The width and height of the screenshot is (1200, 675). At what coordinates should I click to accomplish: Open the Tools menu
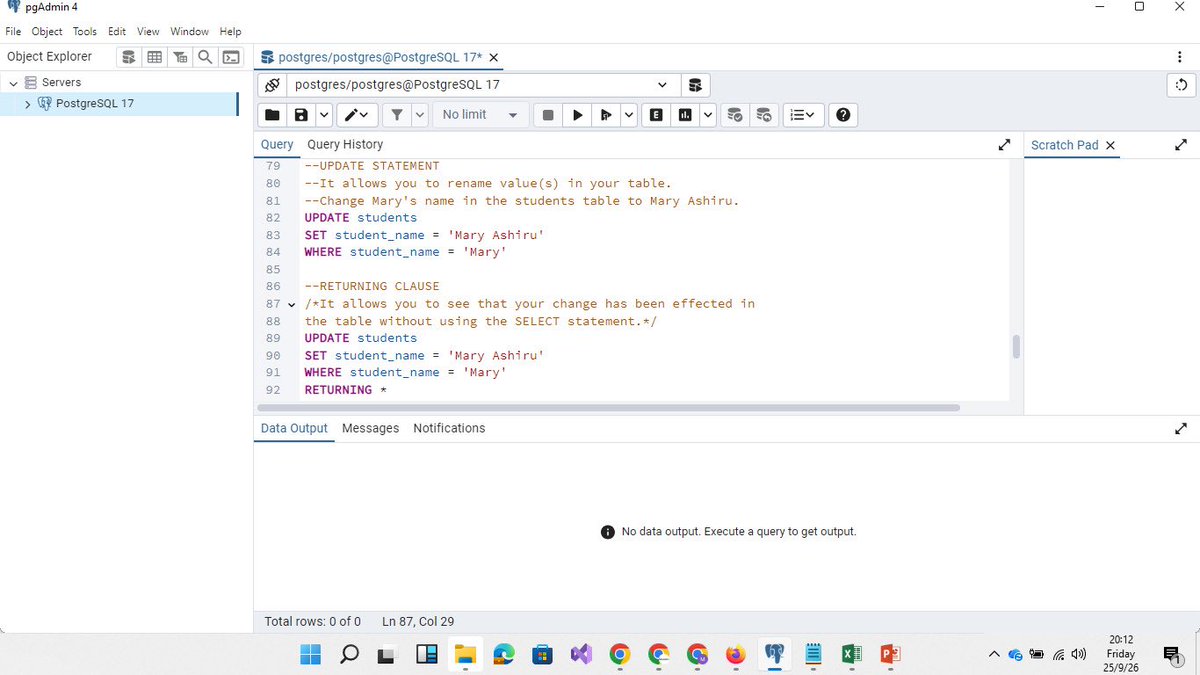coord(85,32)
